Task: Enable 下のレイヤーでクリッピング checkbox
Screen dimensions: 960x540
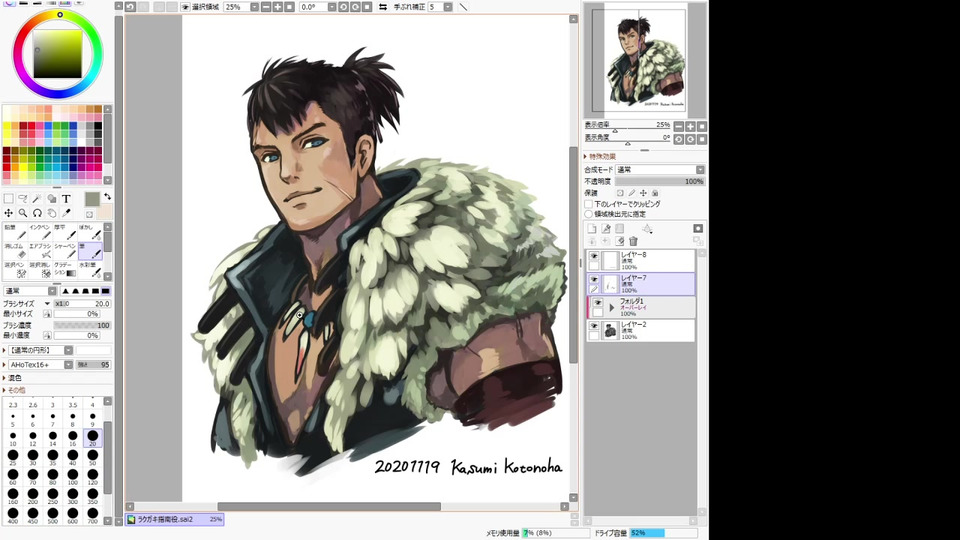Action: 589,204
